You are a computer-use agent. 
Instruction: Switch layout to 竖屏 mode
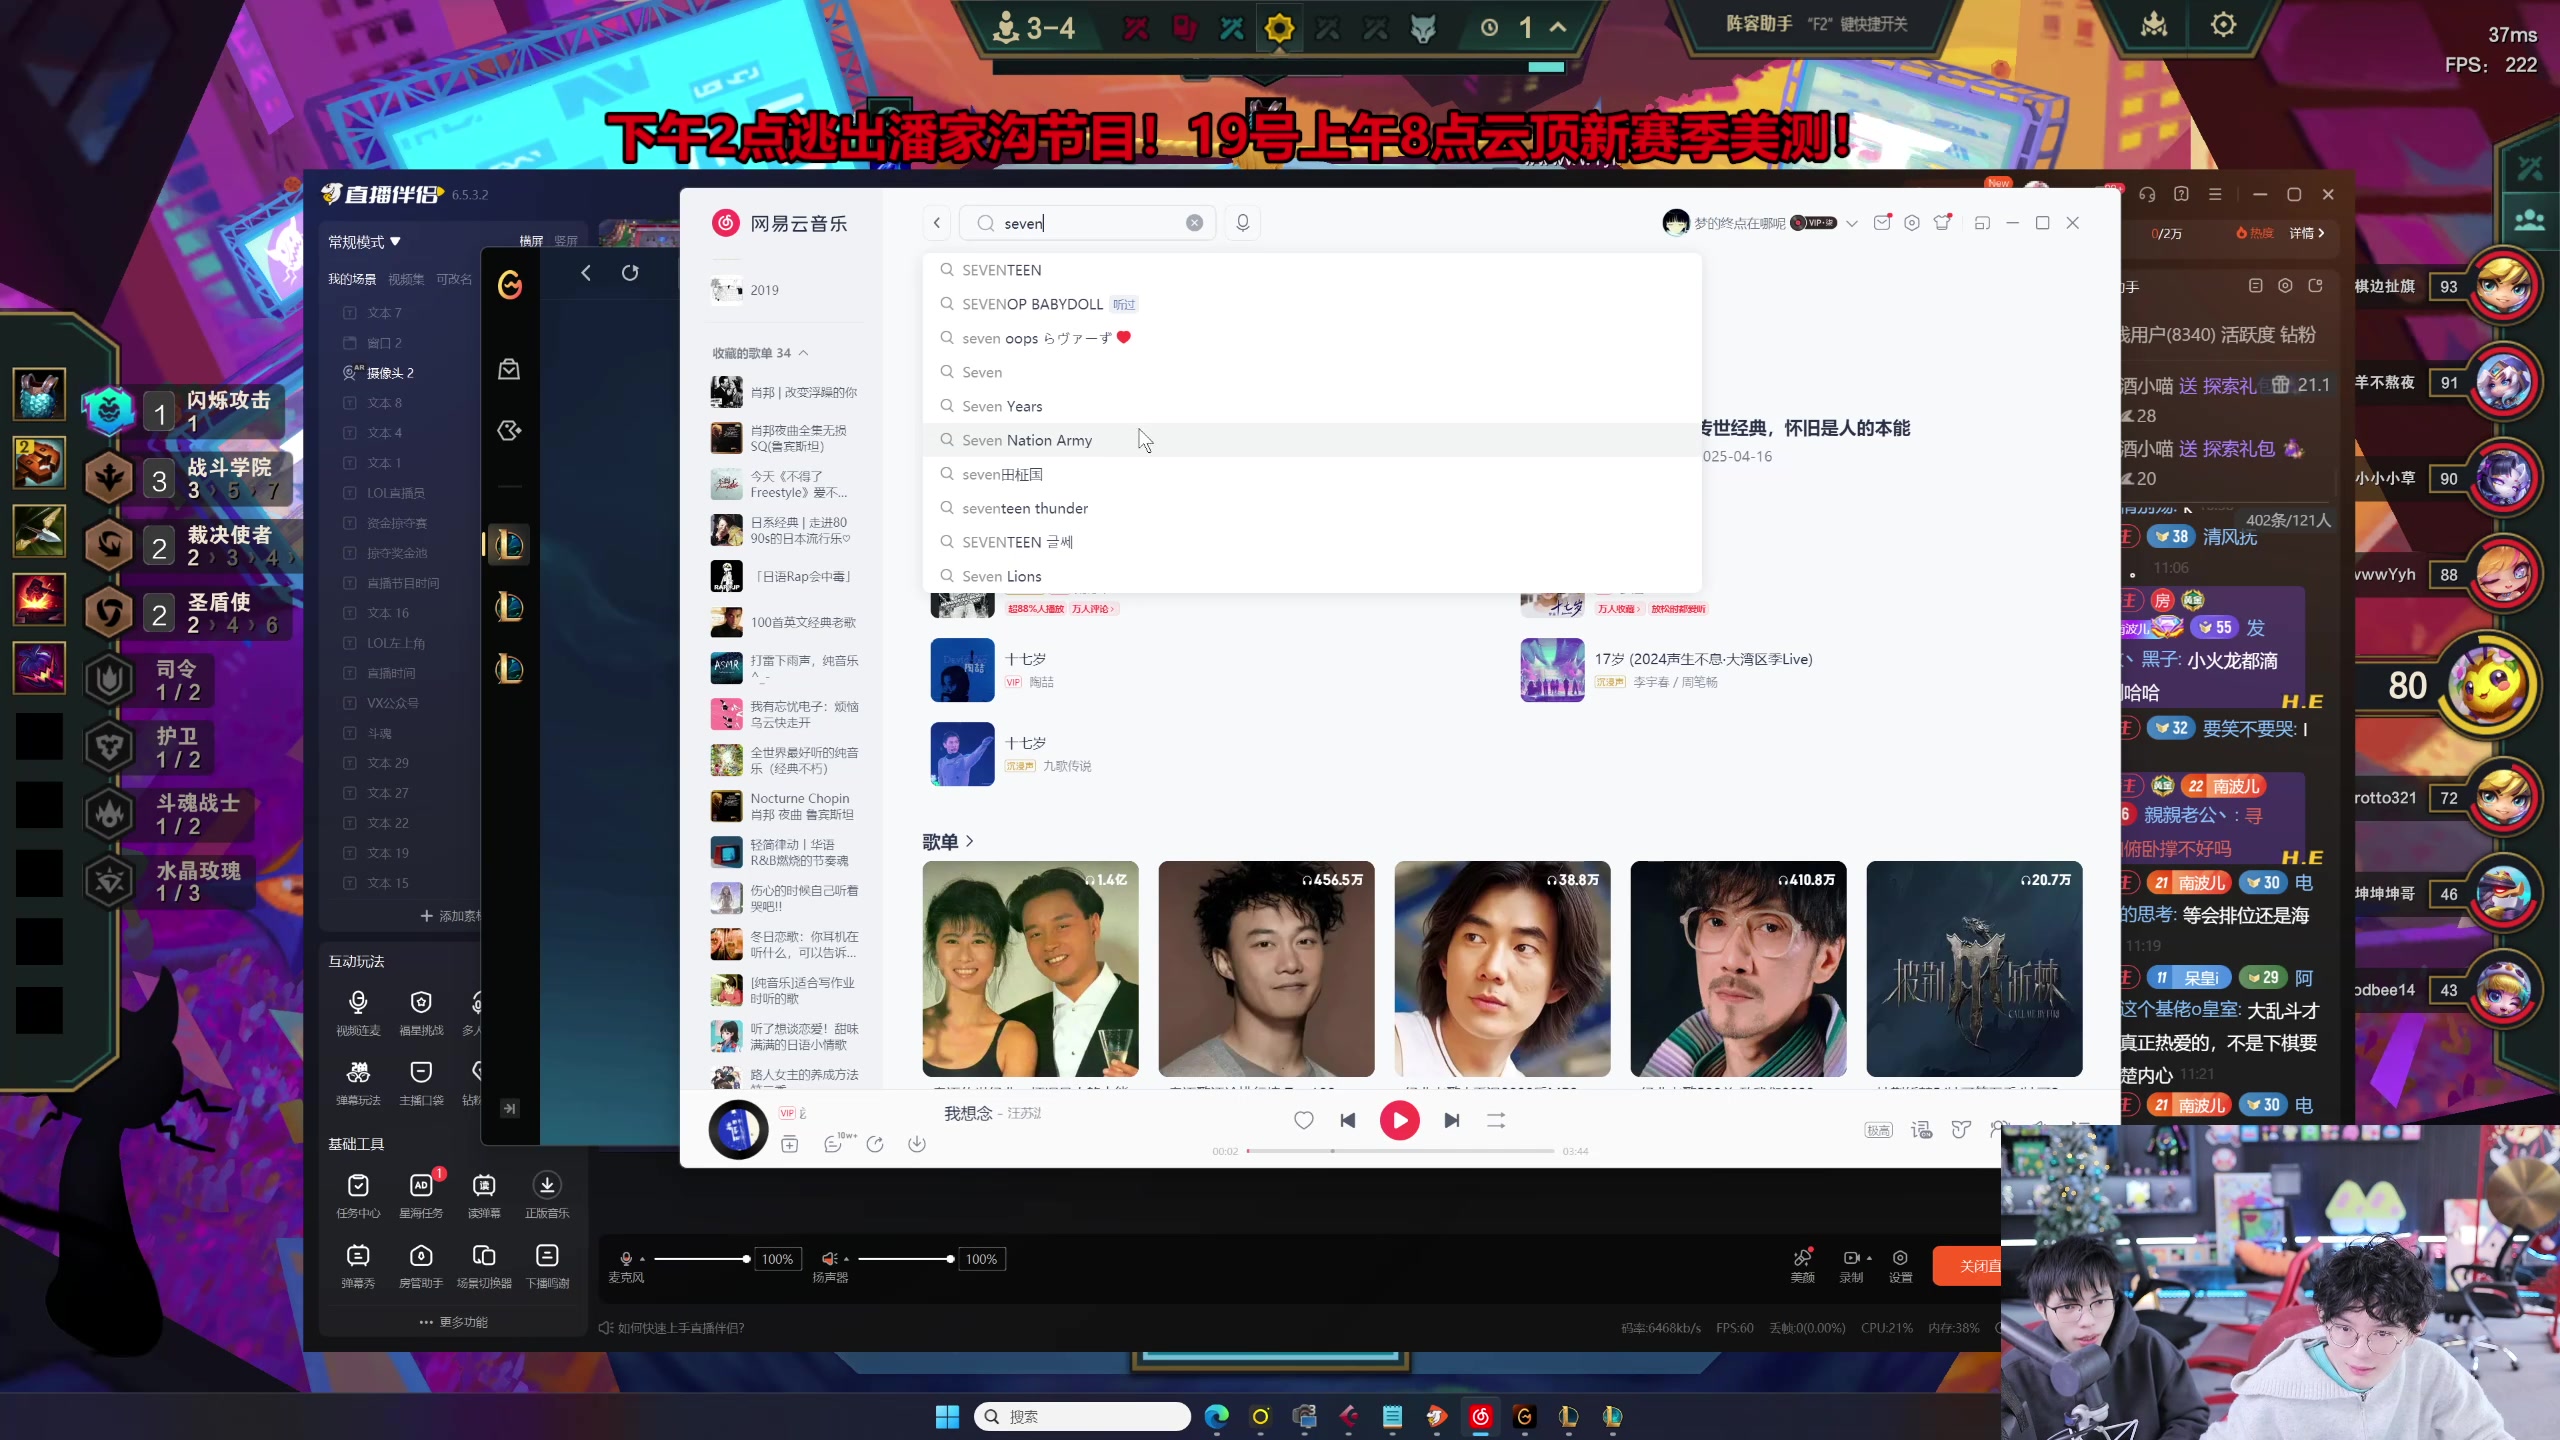pos(566,241)
